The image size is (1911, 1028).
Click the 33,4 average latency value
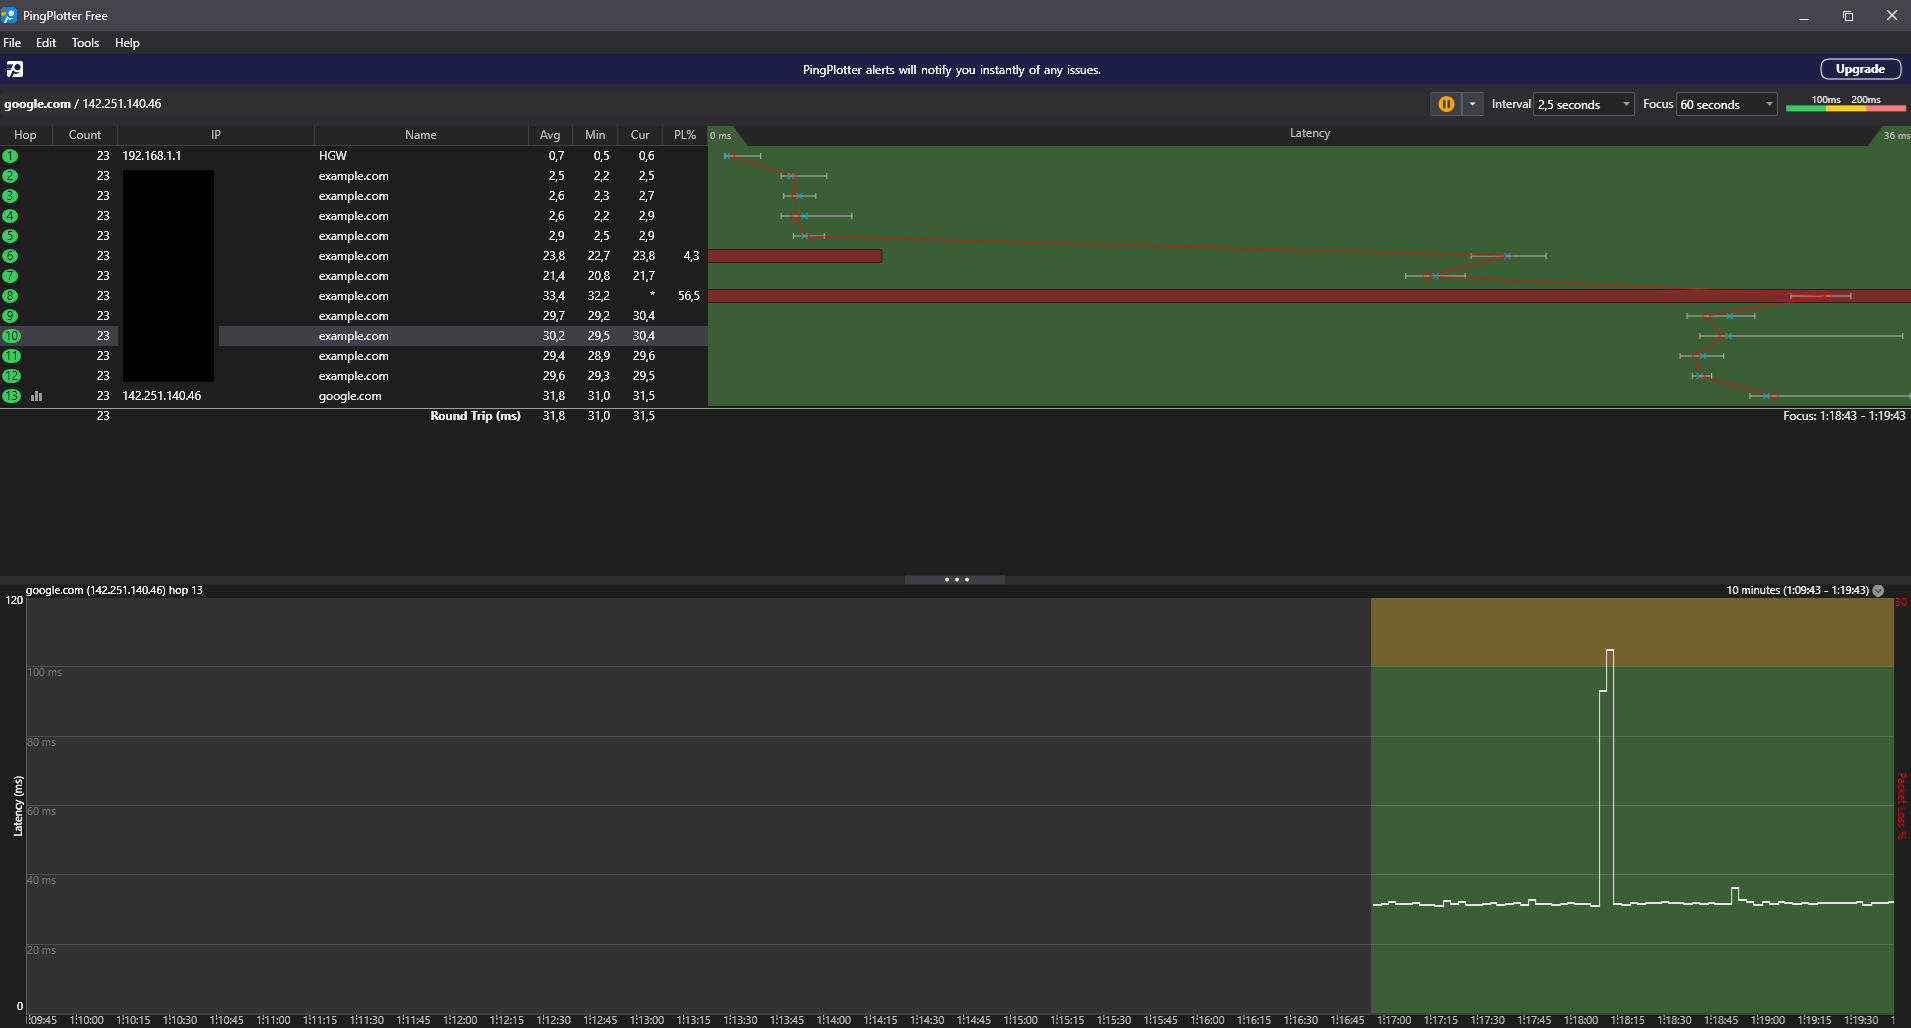[x=554, y=296]
